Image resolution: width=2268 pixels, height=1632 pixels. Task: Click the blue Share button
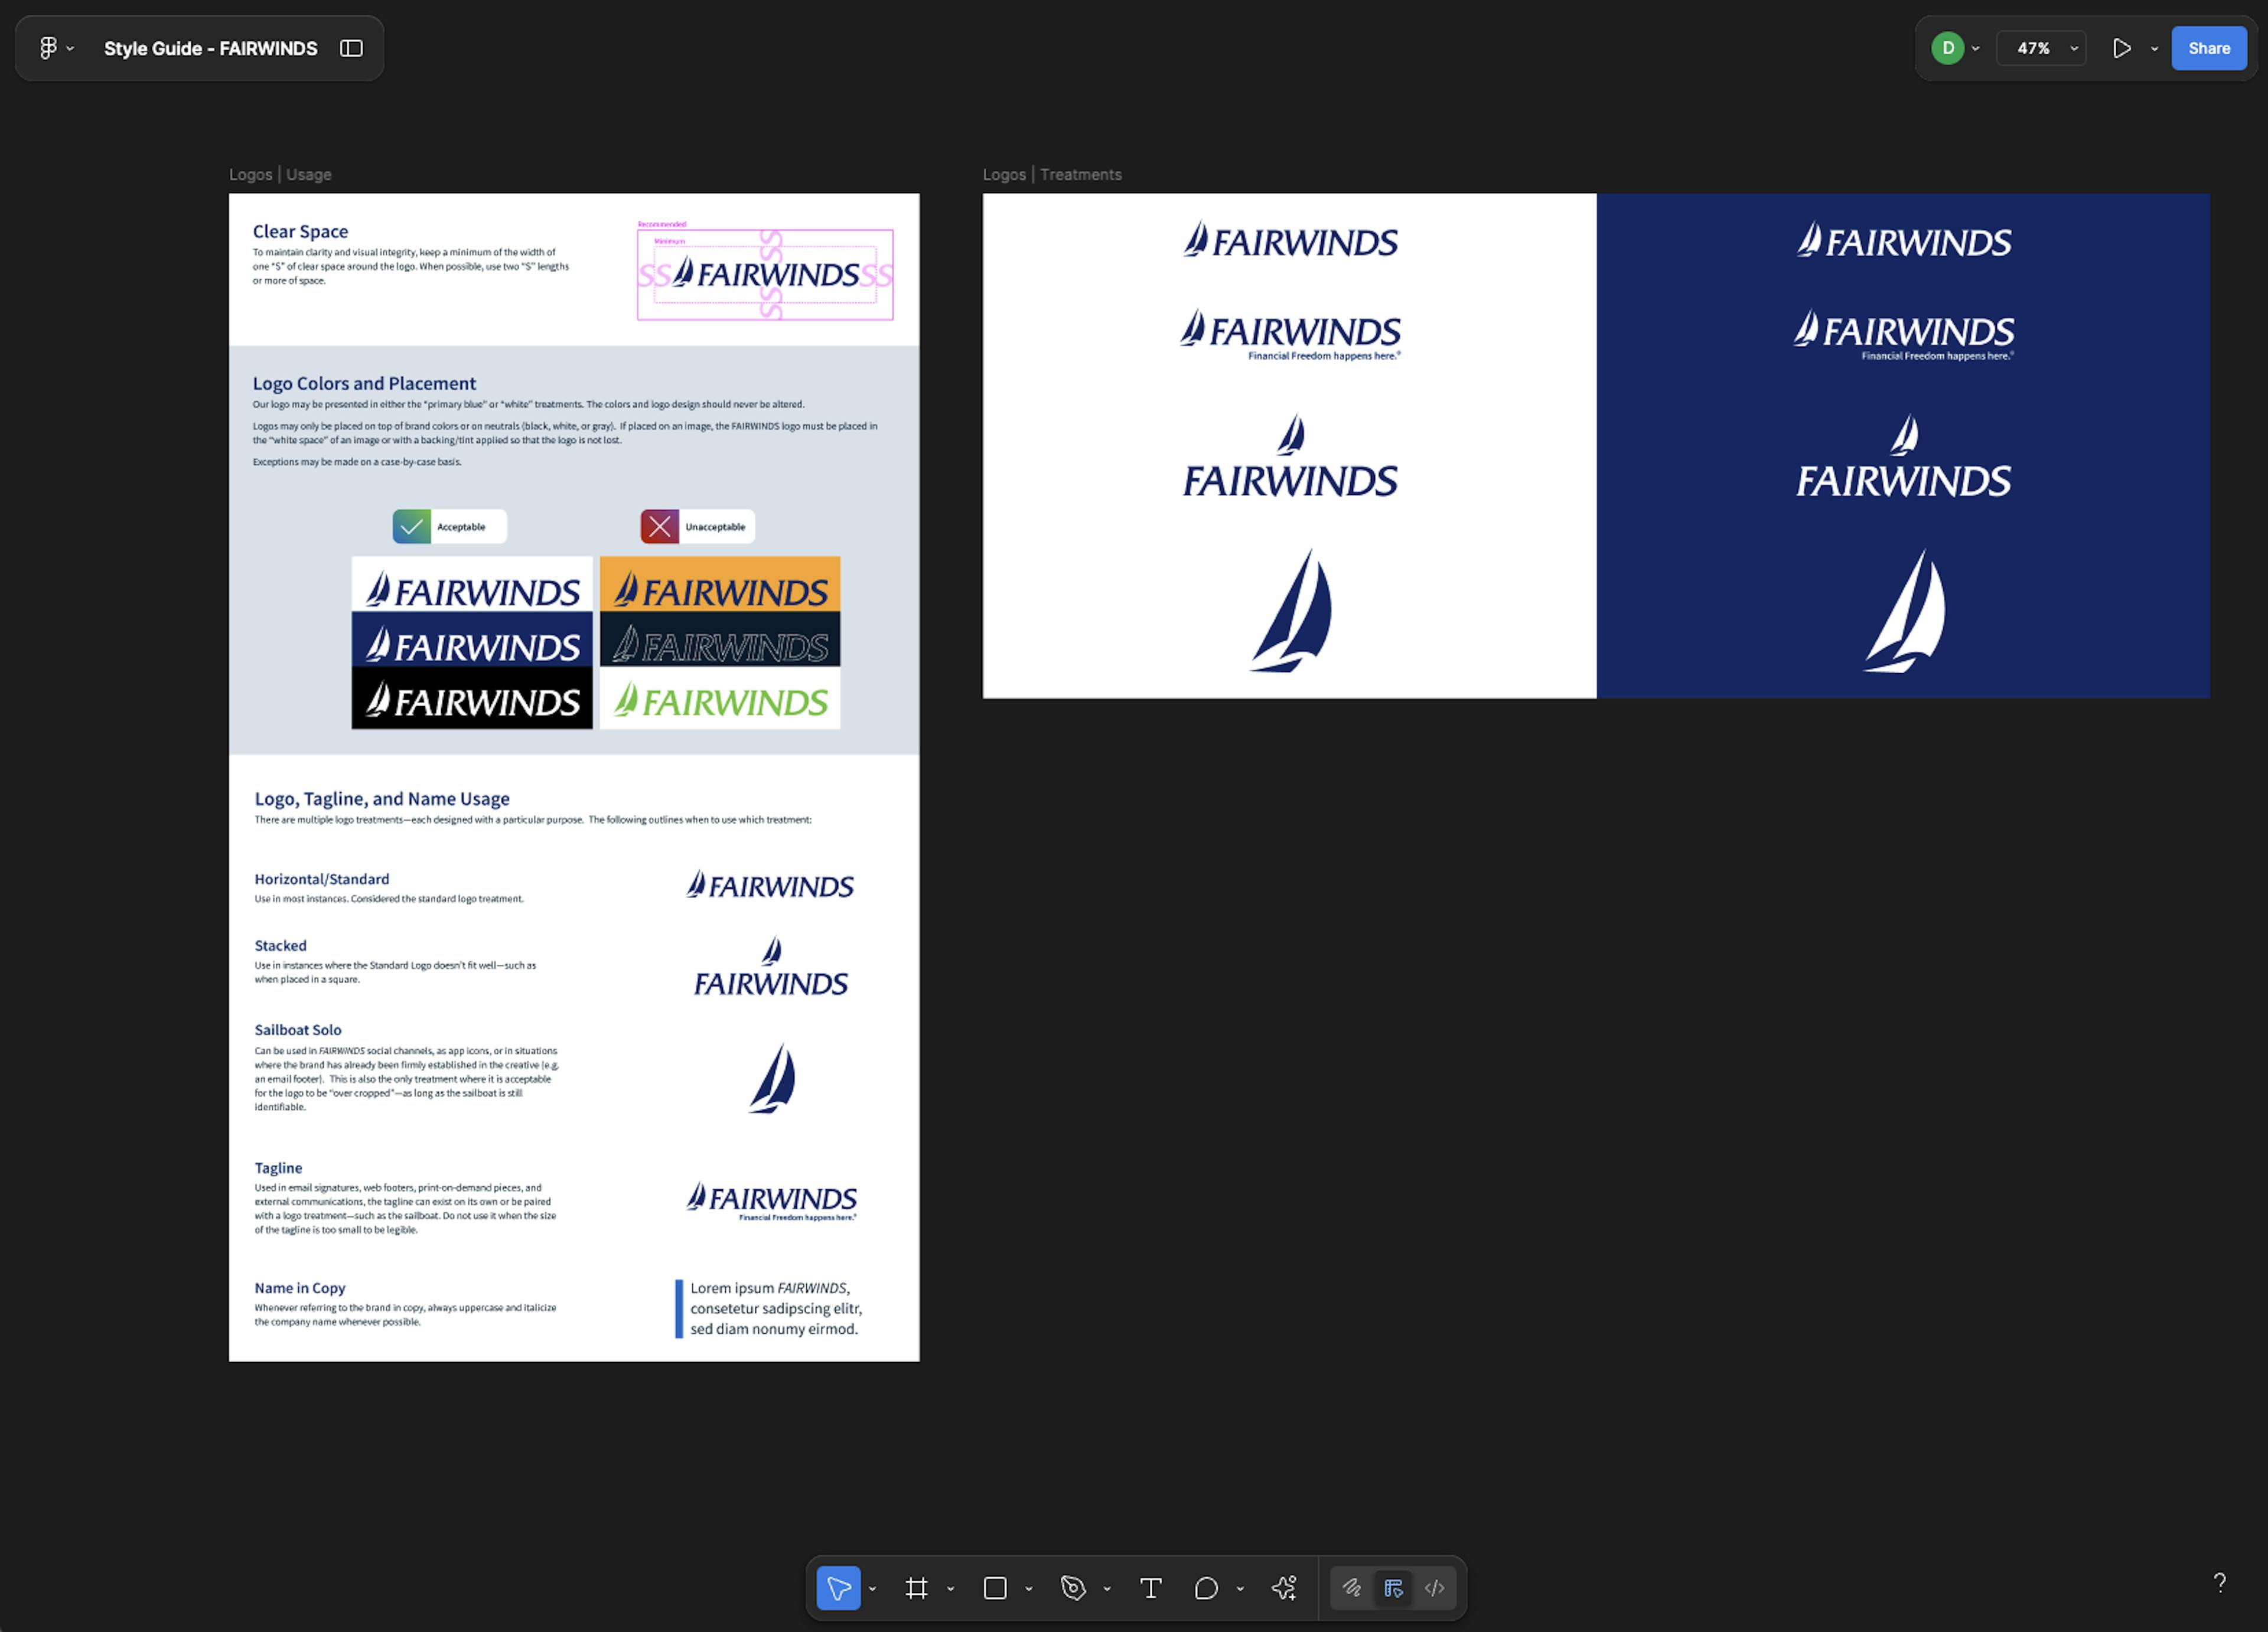tap(2209, 48)
